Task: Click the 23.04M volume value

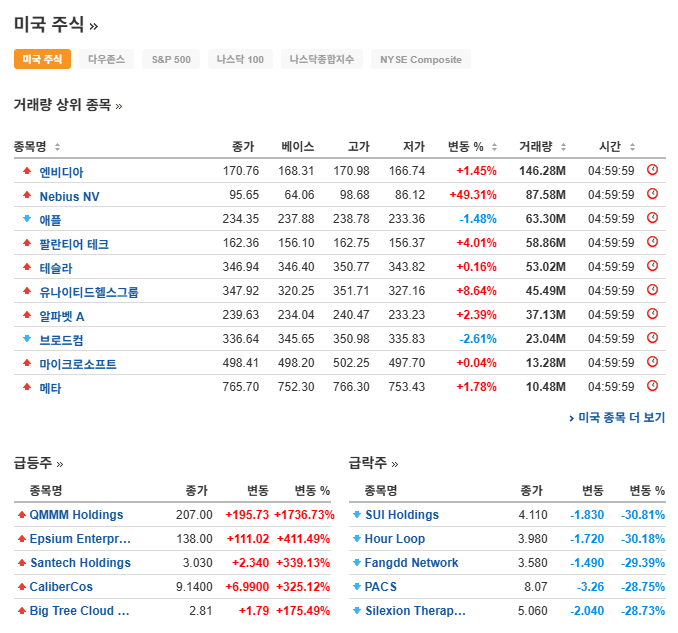Action: click(546, 339)
